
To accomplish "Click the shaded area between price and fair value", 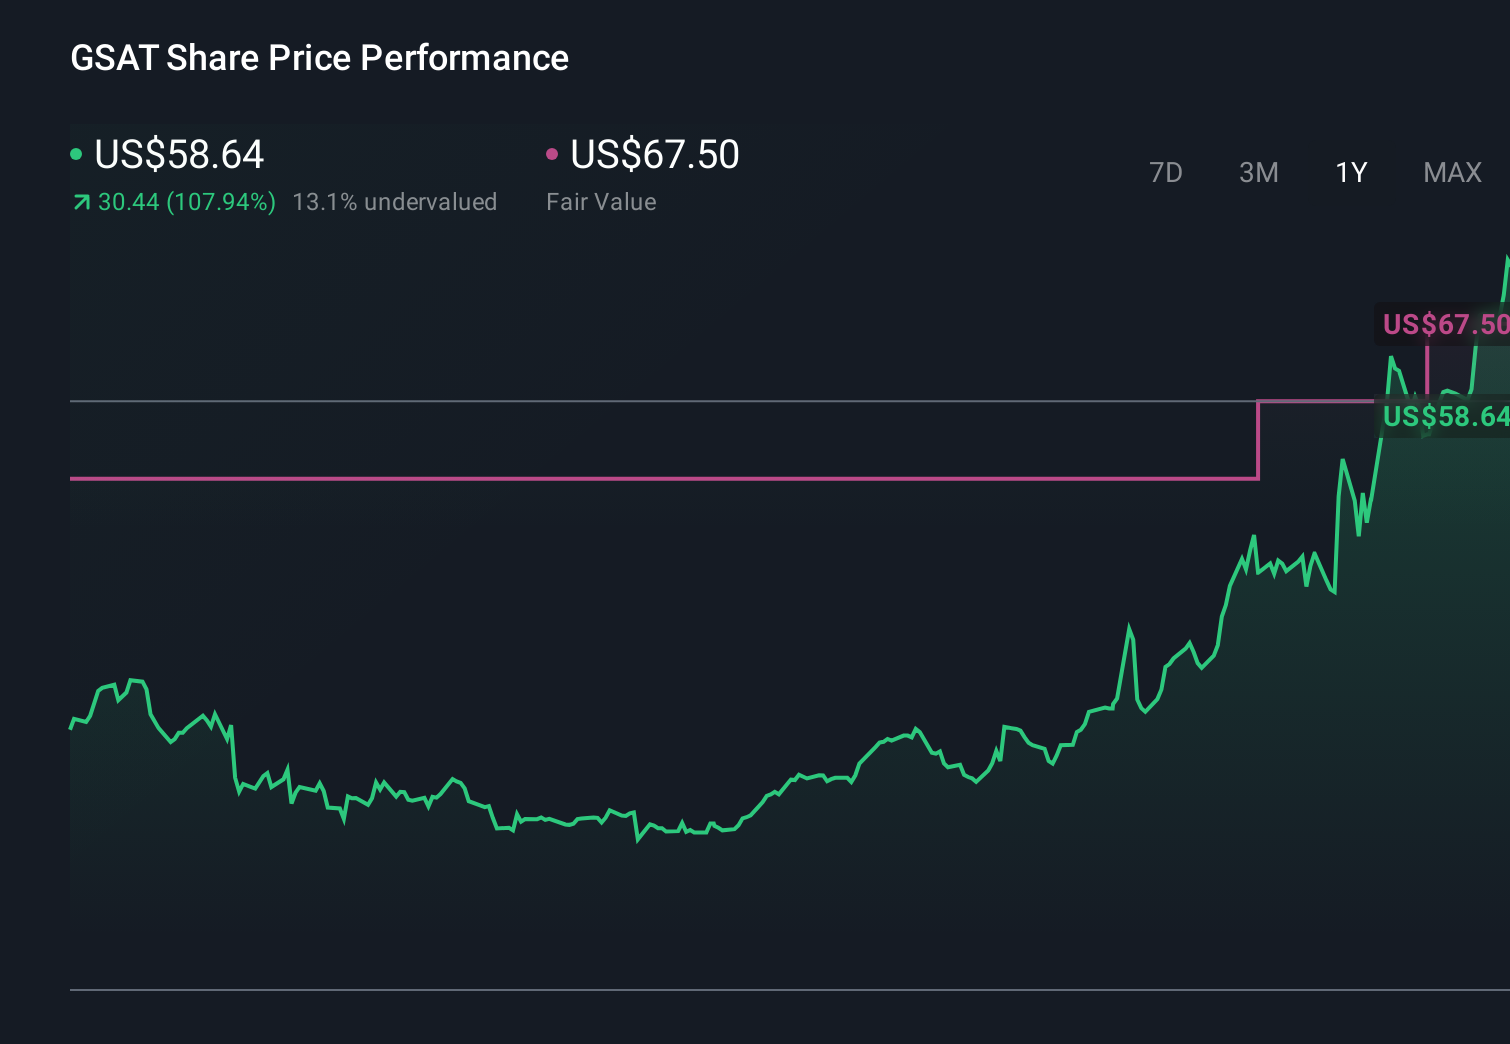I will click(700, 440).
